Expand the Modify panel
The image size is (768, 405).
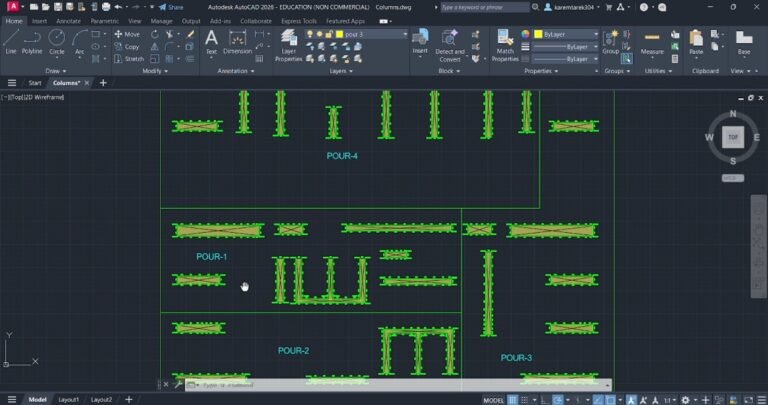click(x=155, y=71)
